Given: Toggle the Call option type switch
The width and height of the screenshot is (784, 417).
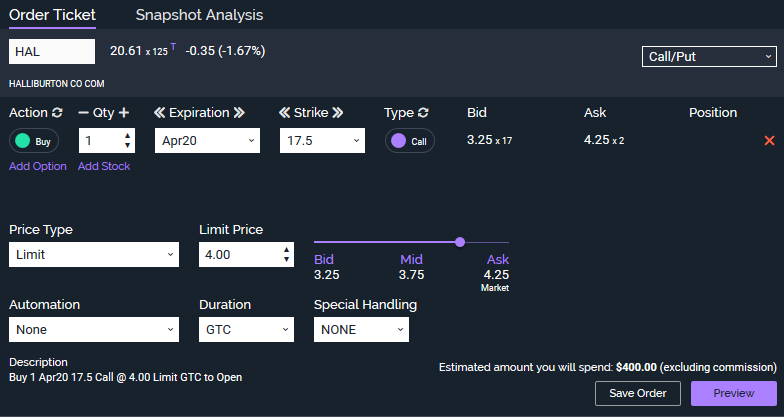Looking at the screenshot, I should click(410, 141).
